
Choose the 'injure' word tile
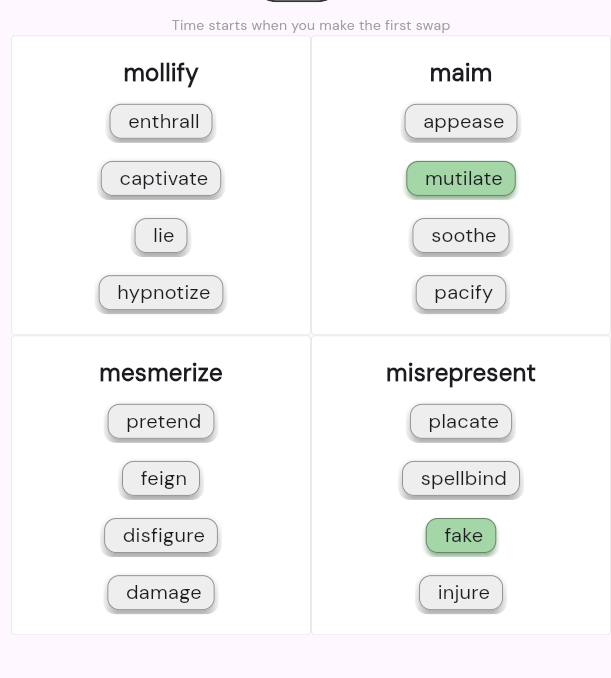(461, 593)
